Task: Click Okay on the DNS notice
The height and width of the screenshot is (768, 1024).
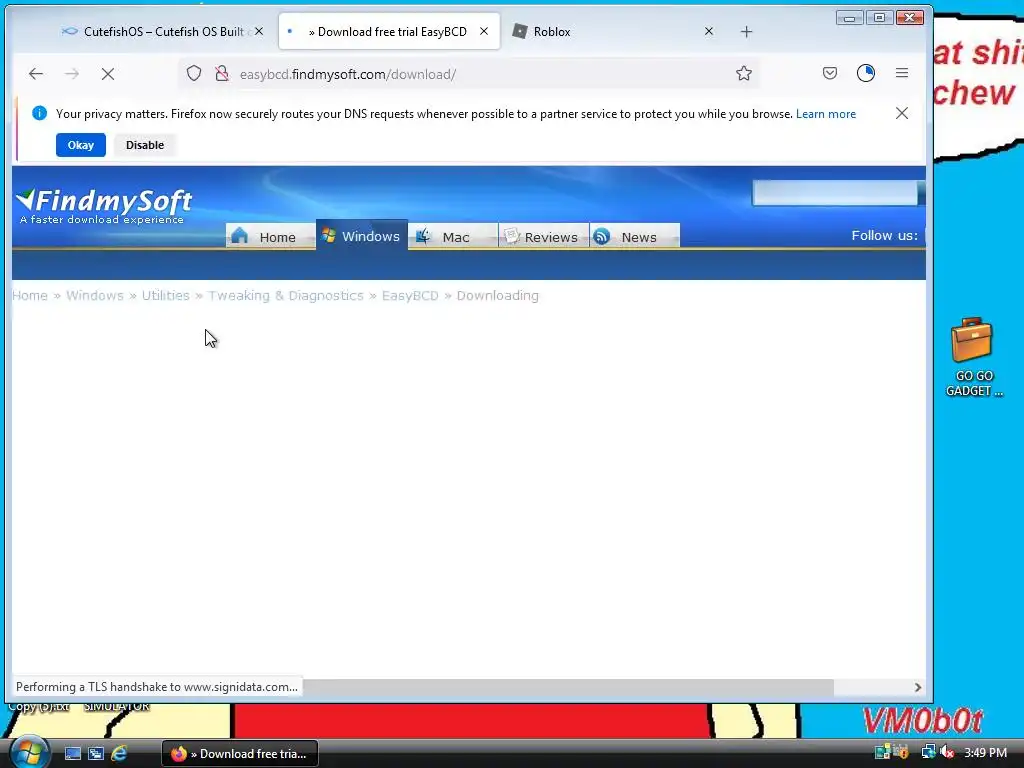Action: point(81,145)
